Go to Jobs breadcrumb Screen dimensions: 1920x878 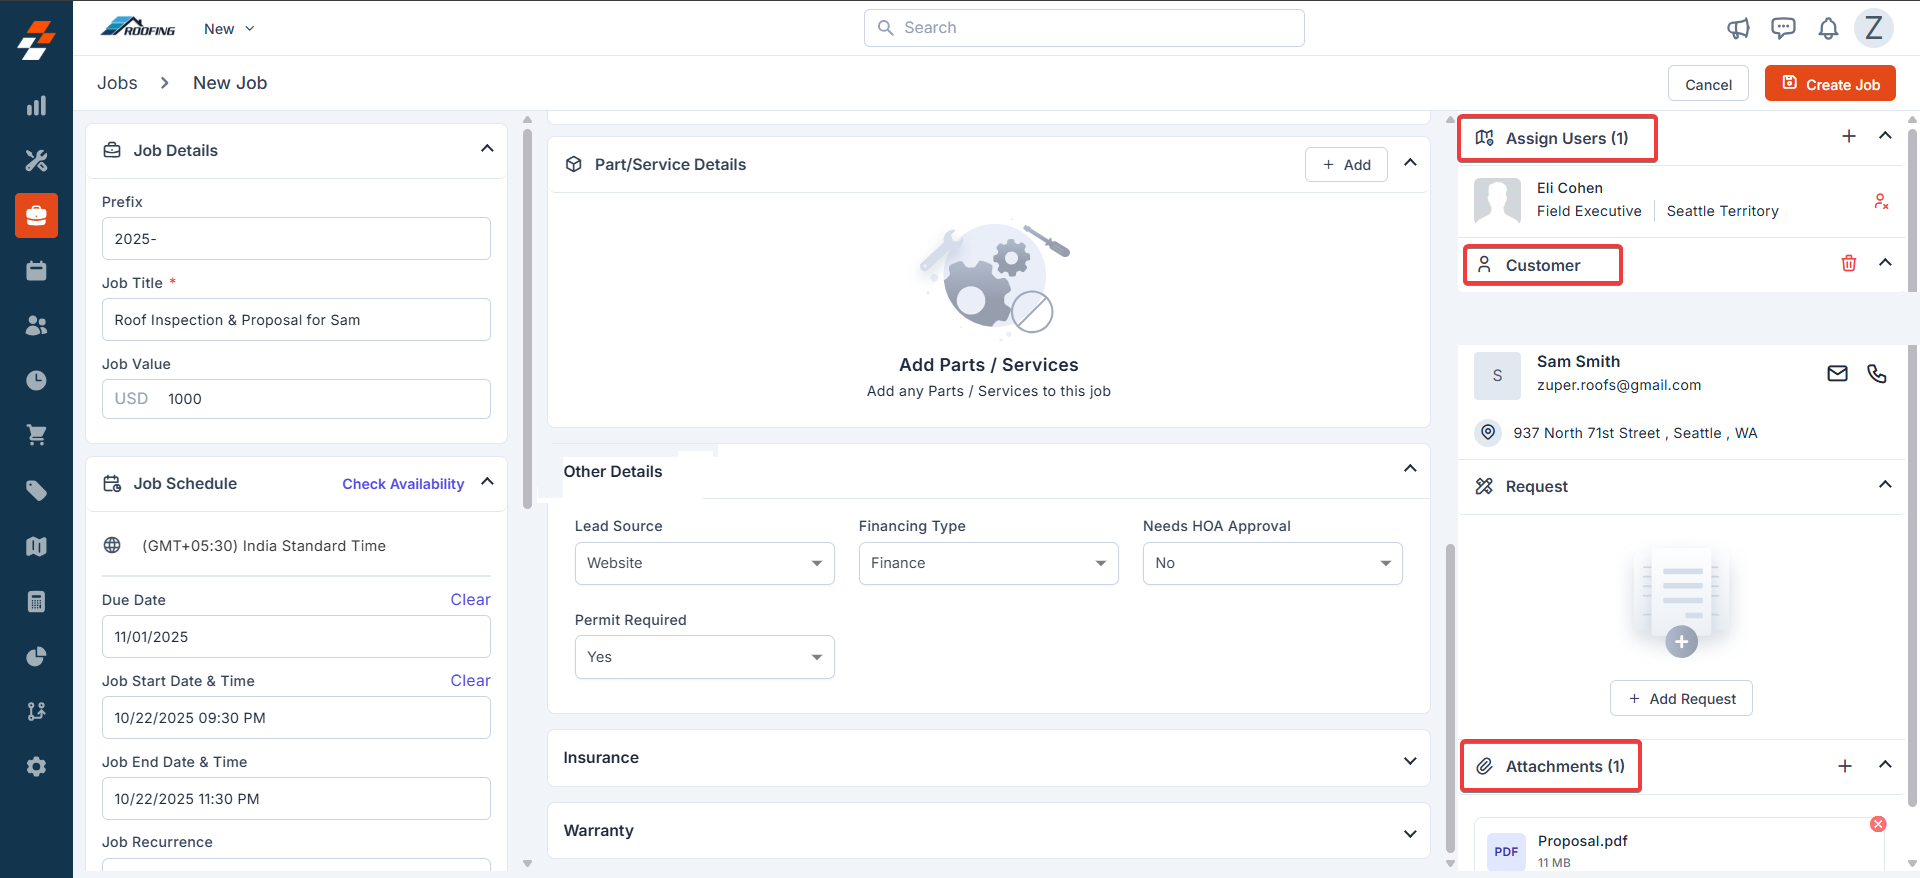point(117,83)
